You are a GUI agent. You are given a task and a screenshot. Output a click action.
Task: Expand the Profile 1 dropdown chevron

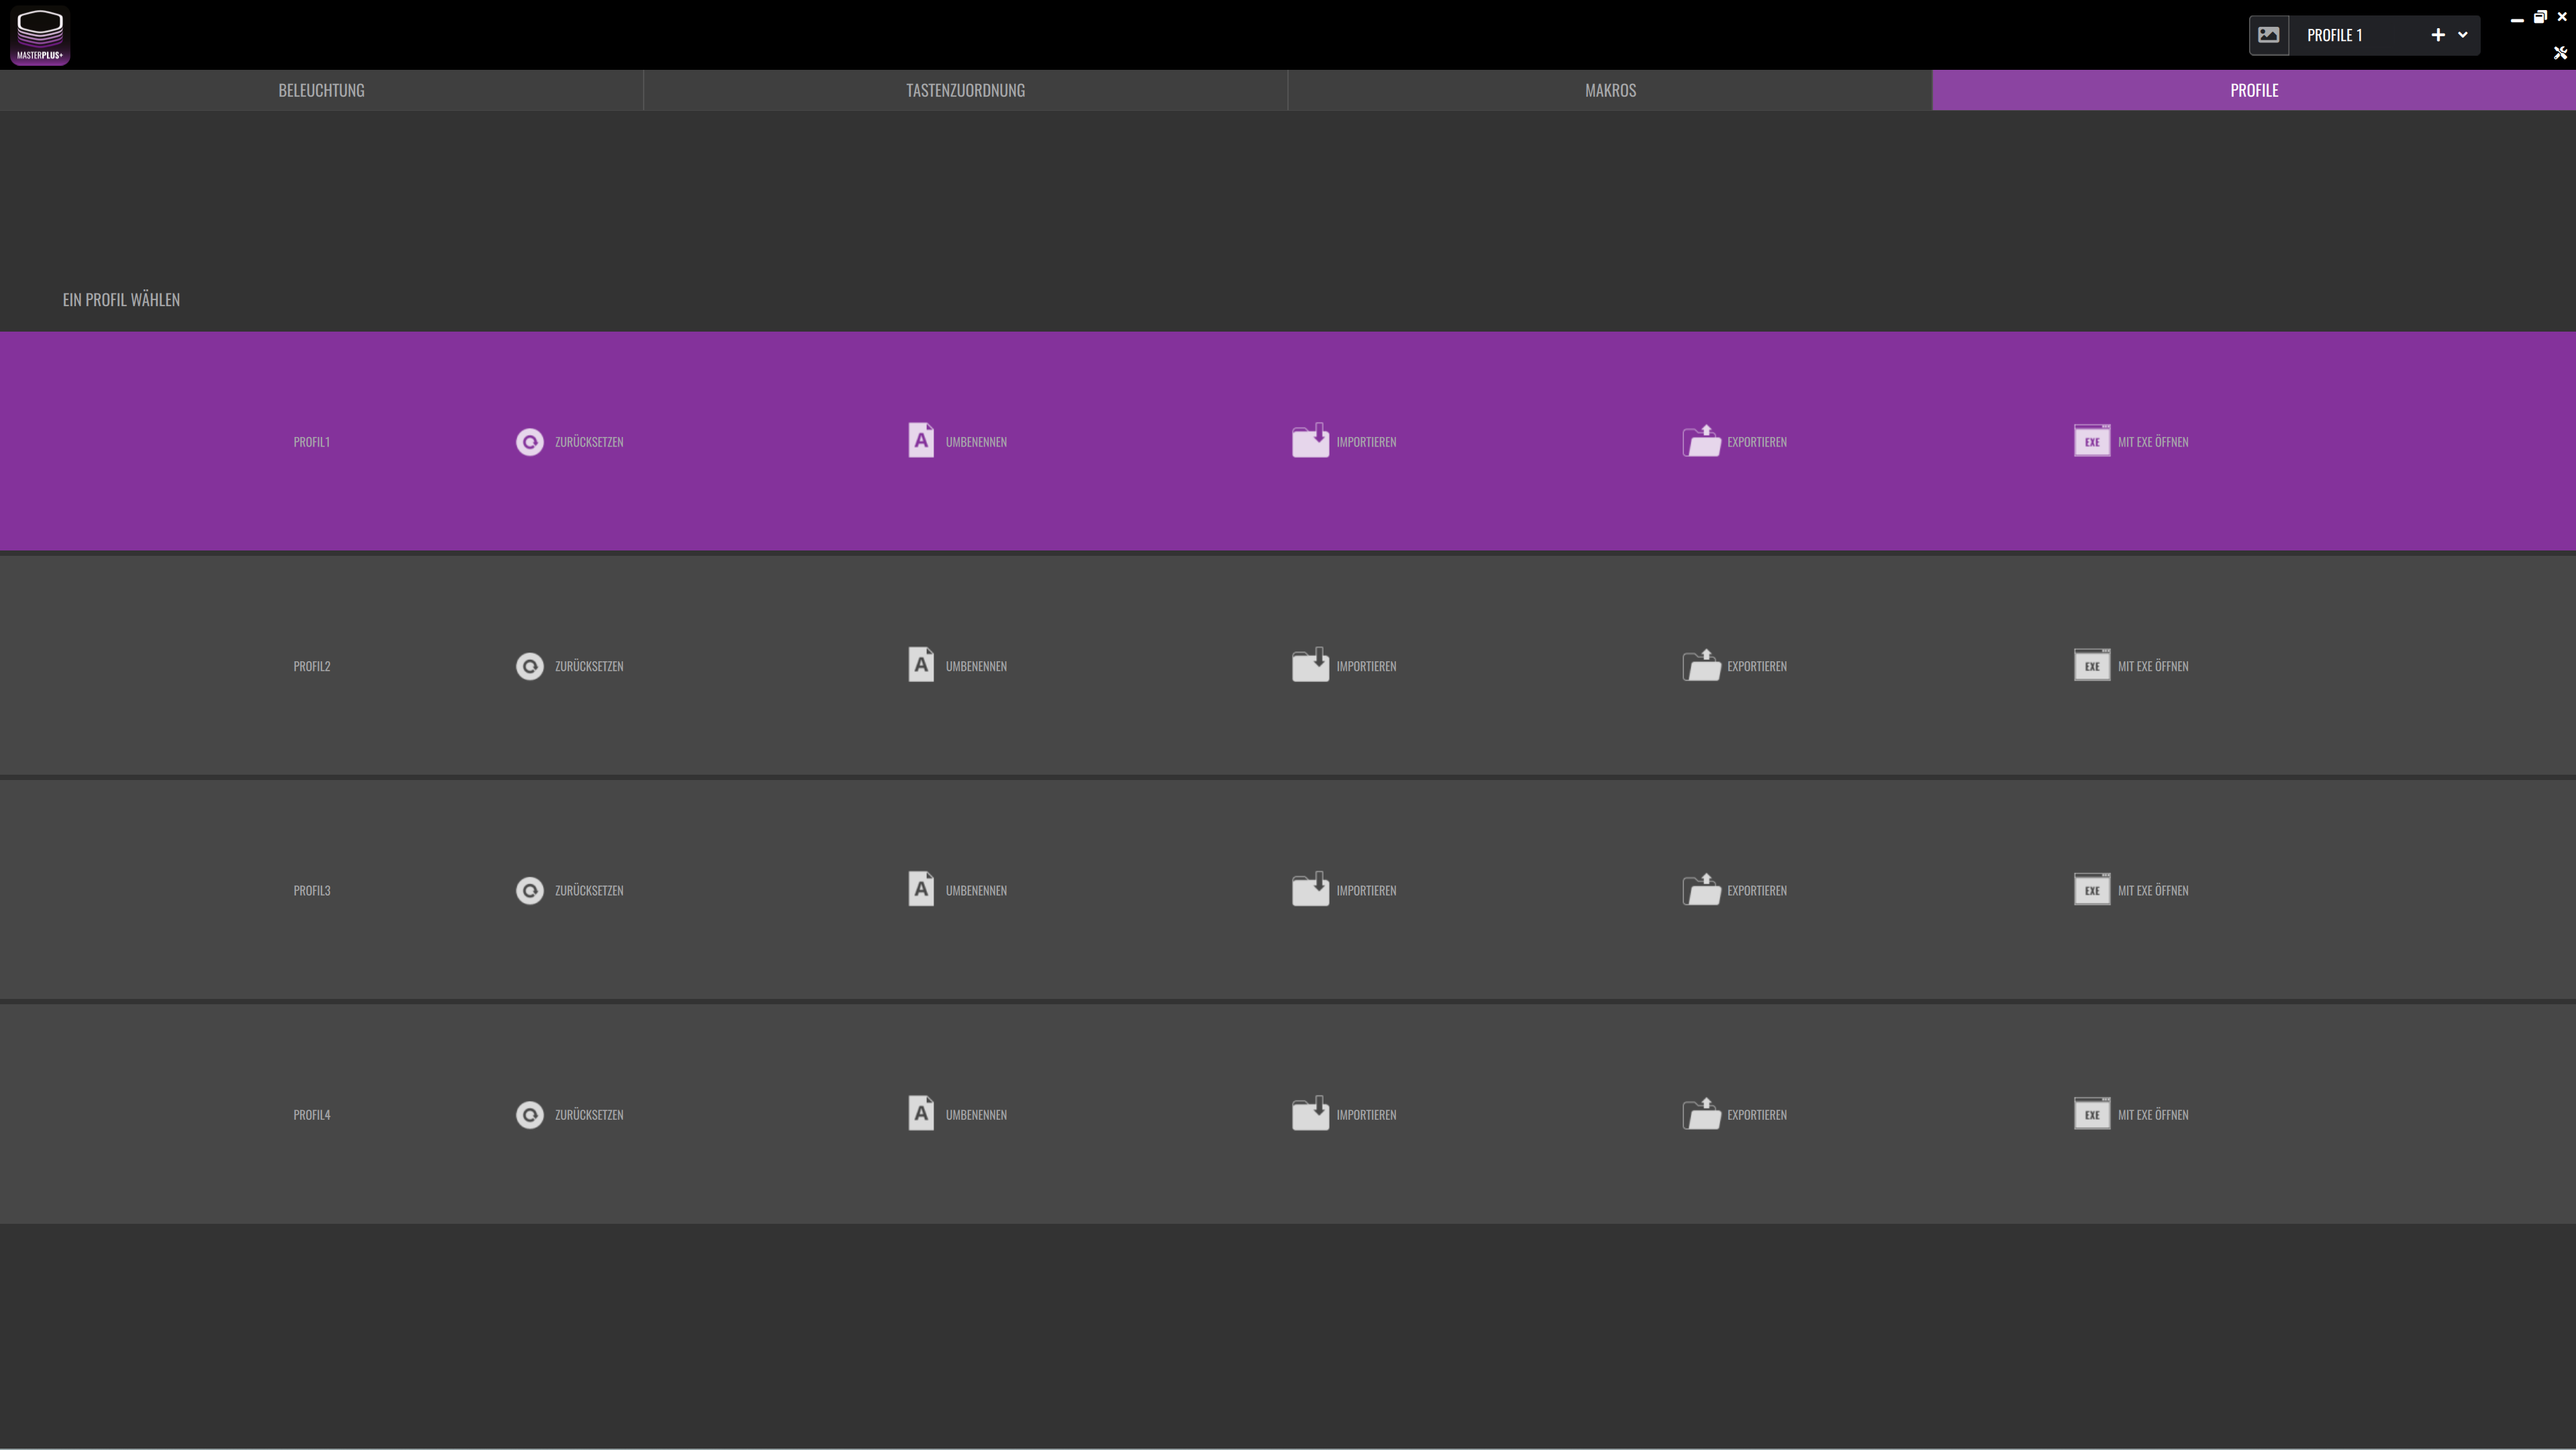(2463, 35)
